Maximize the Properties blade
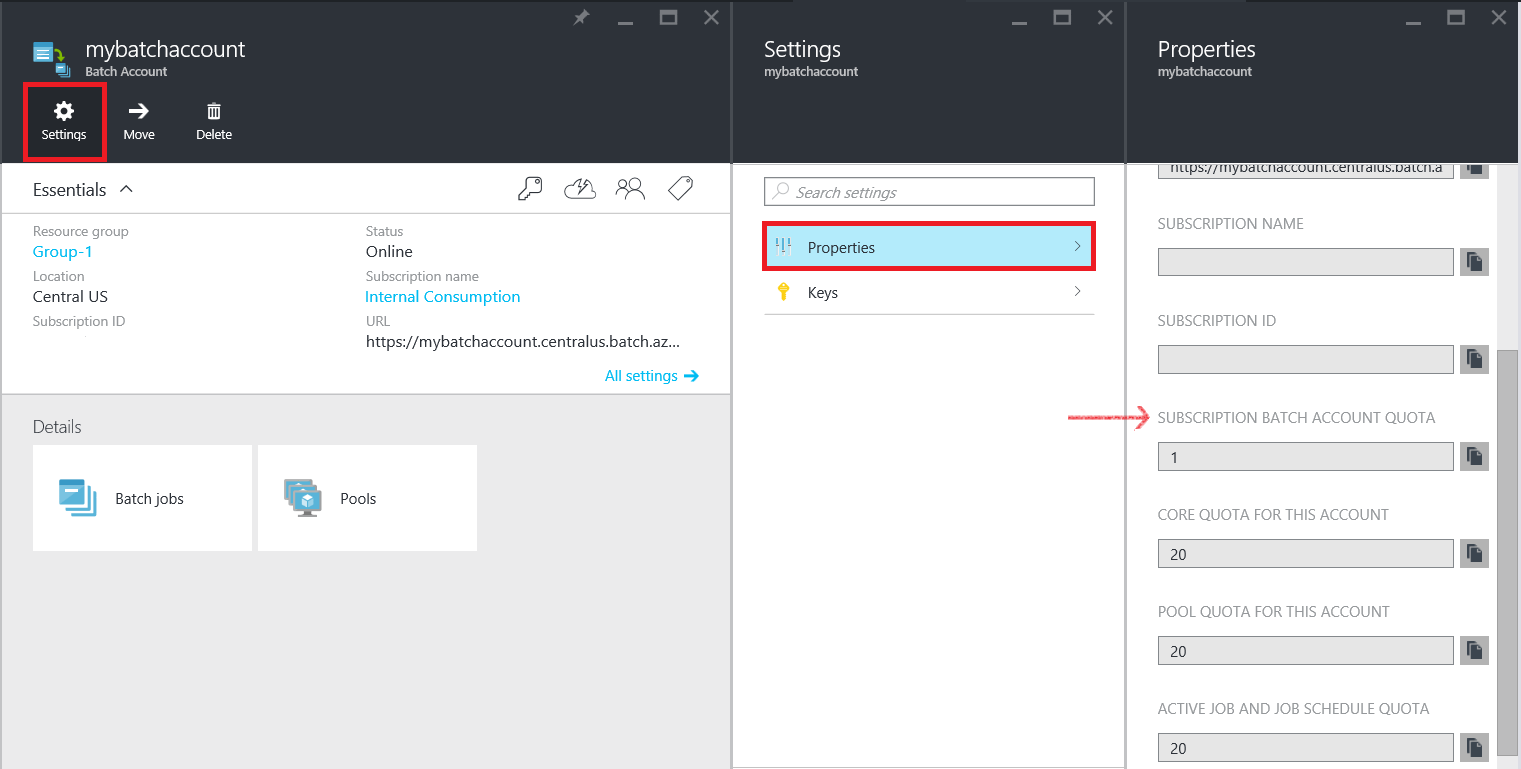The image size is (1521, 769). [x=1456, y=17]
